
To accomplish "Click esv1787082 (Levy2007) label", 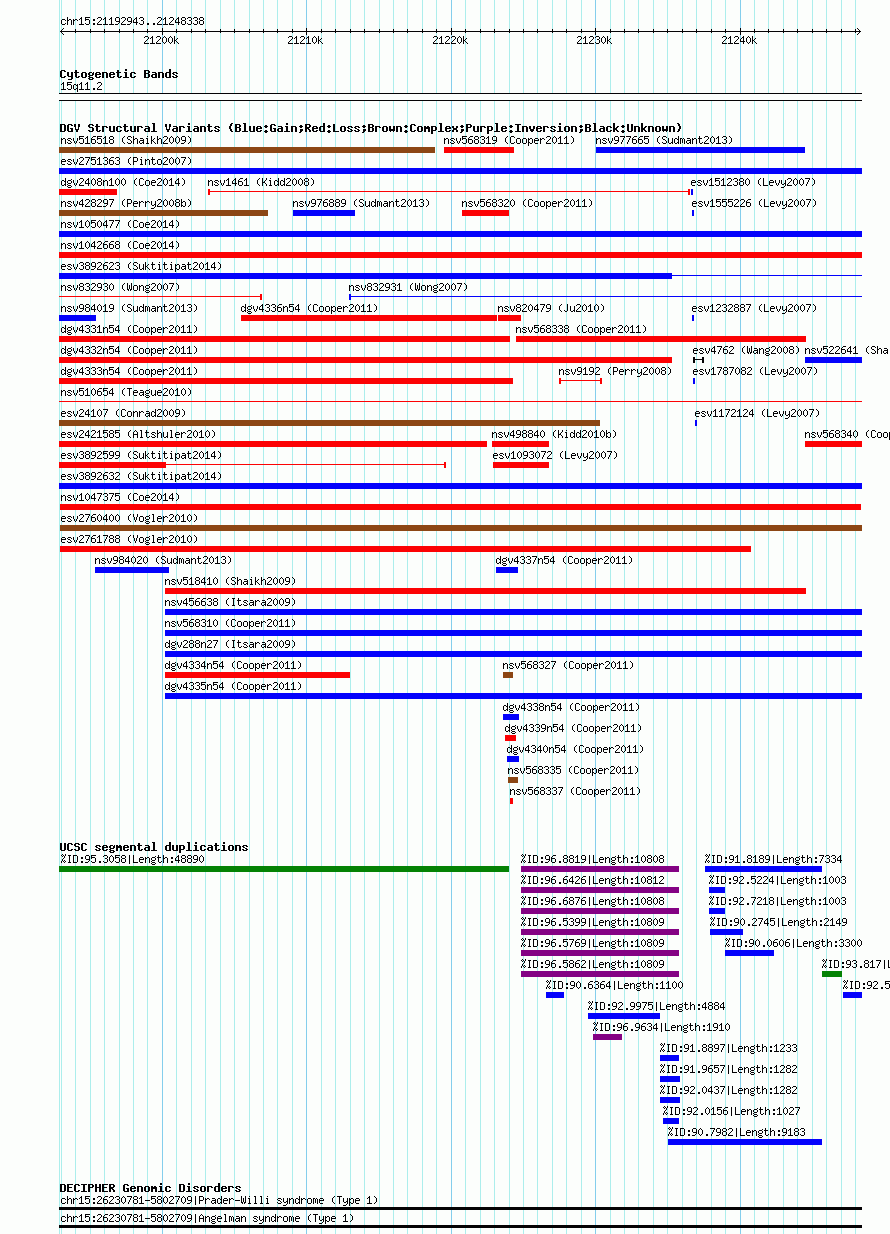I will tap(754, 372).
